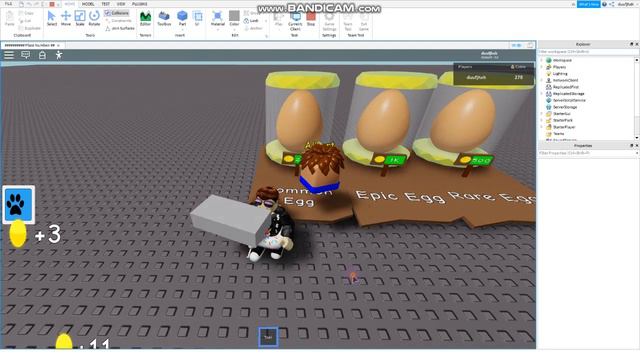Viewport: 640px width, 360px height.
Task: Stop the running play test
Action: pos(311,18)
